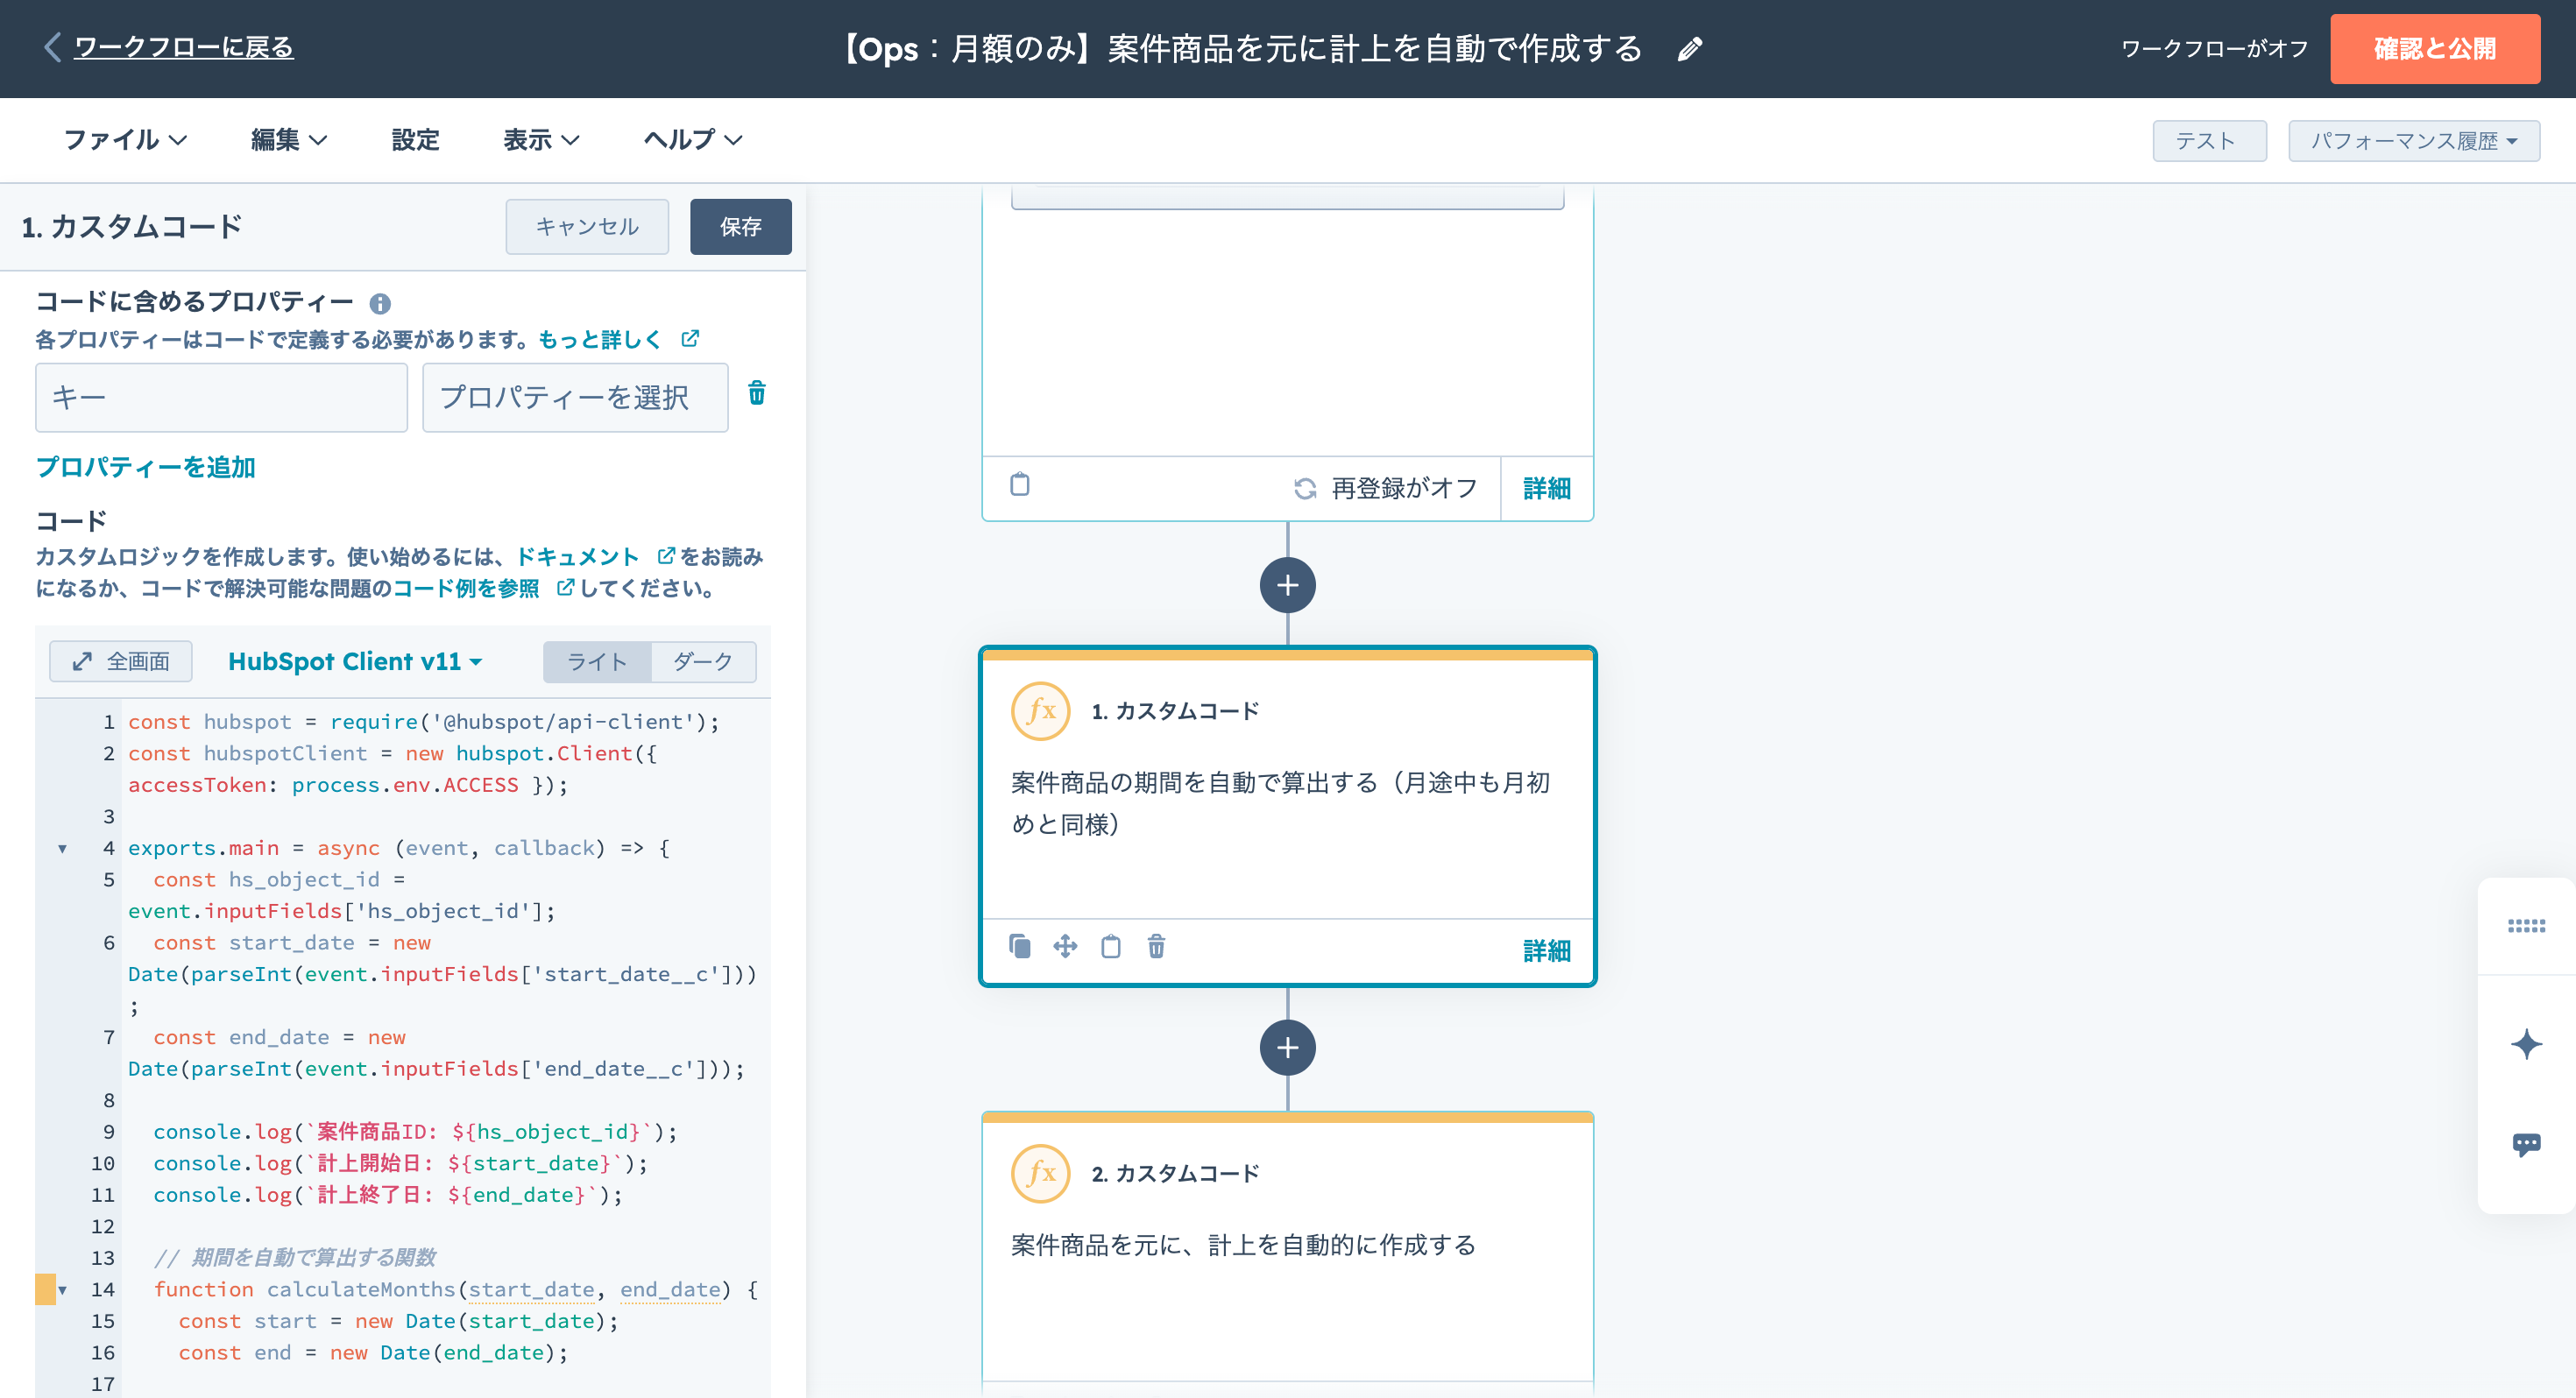This screenshot has width=2576, height=1398.
Task: Open the ファイル menu
Action: [125, 140]
